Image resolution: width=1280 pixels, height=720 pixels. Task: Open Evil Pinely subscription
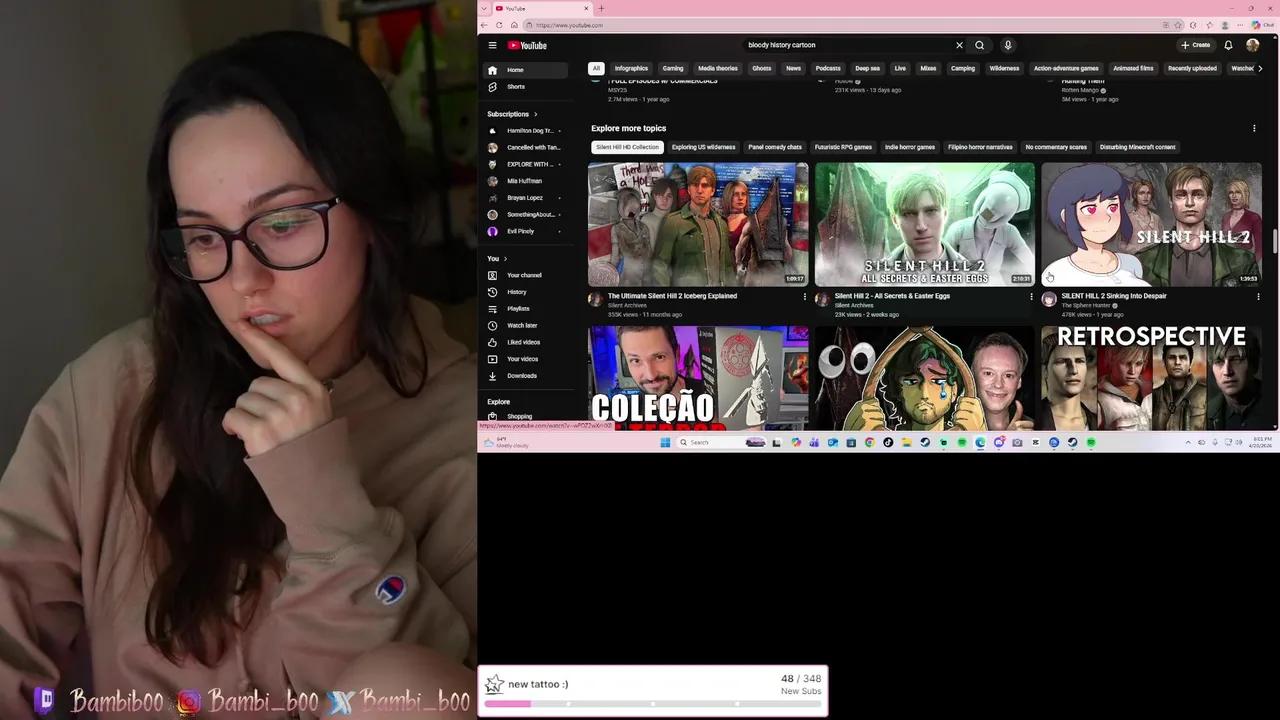(524, 231)
